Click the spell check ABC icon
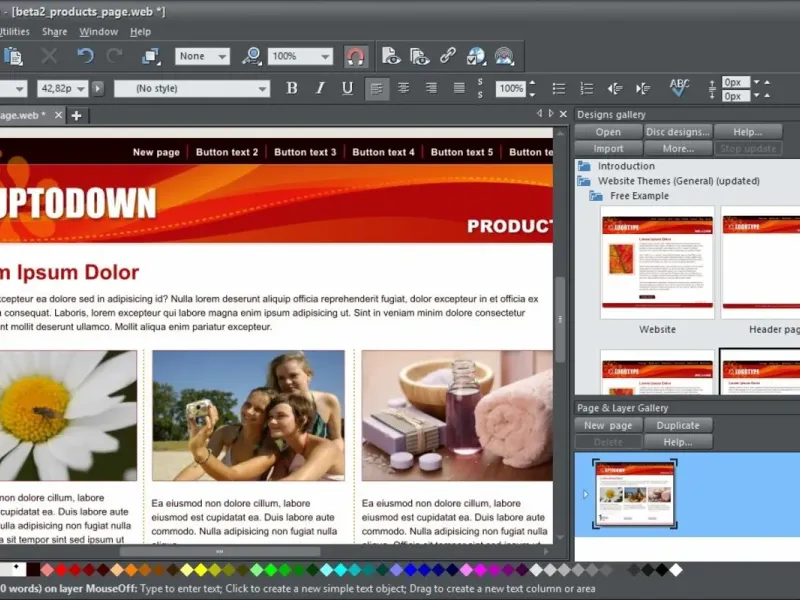Screen dimensions: 800x600 click(680, 88)
